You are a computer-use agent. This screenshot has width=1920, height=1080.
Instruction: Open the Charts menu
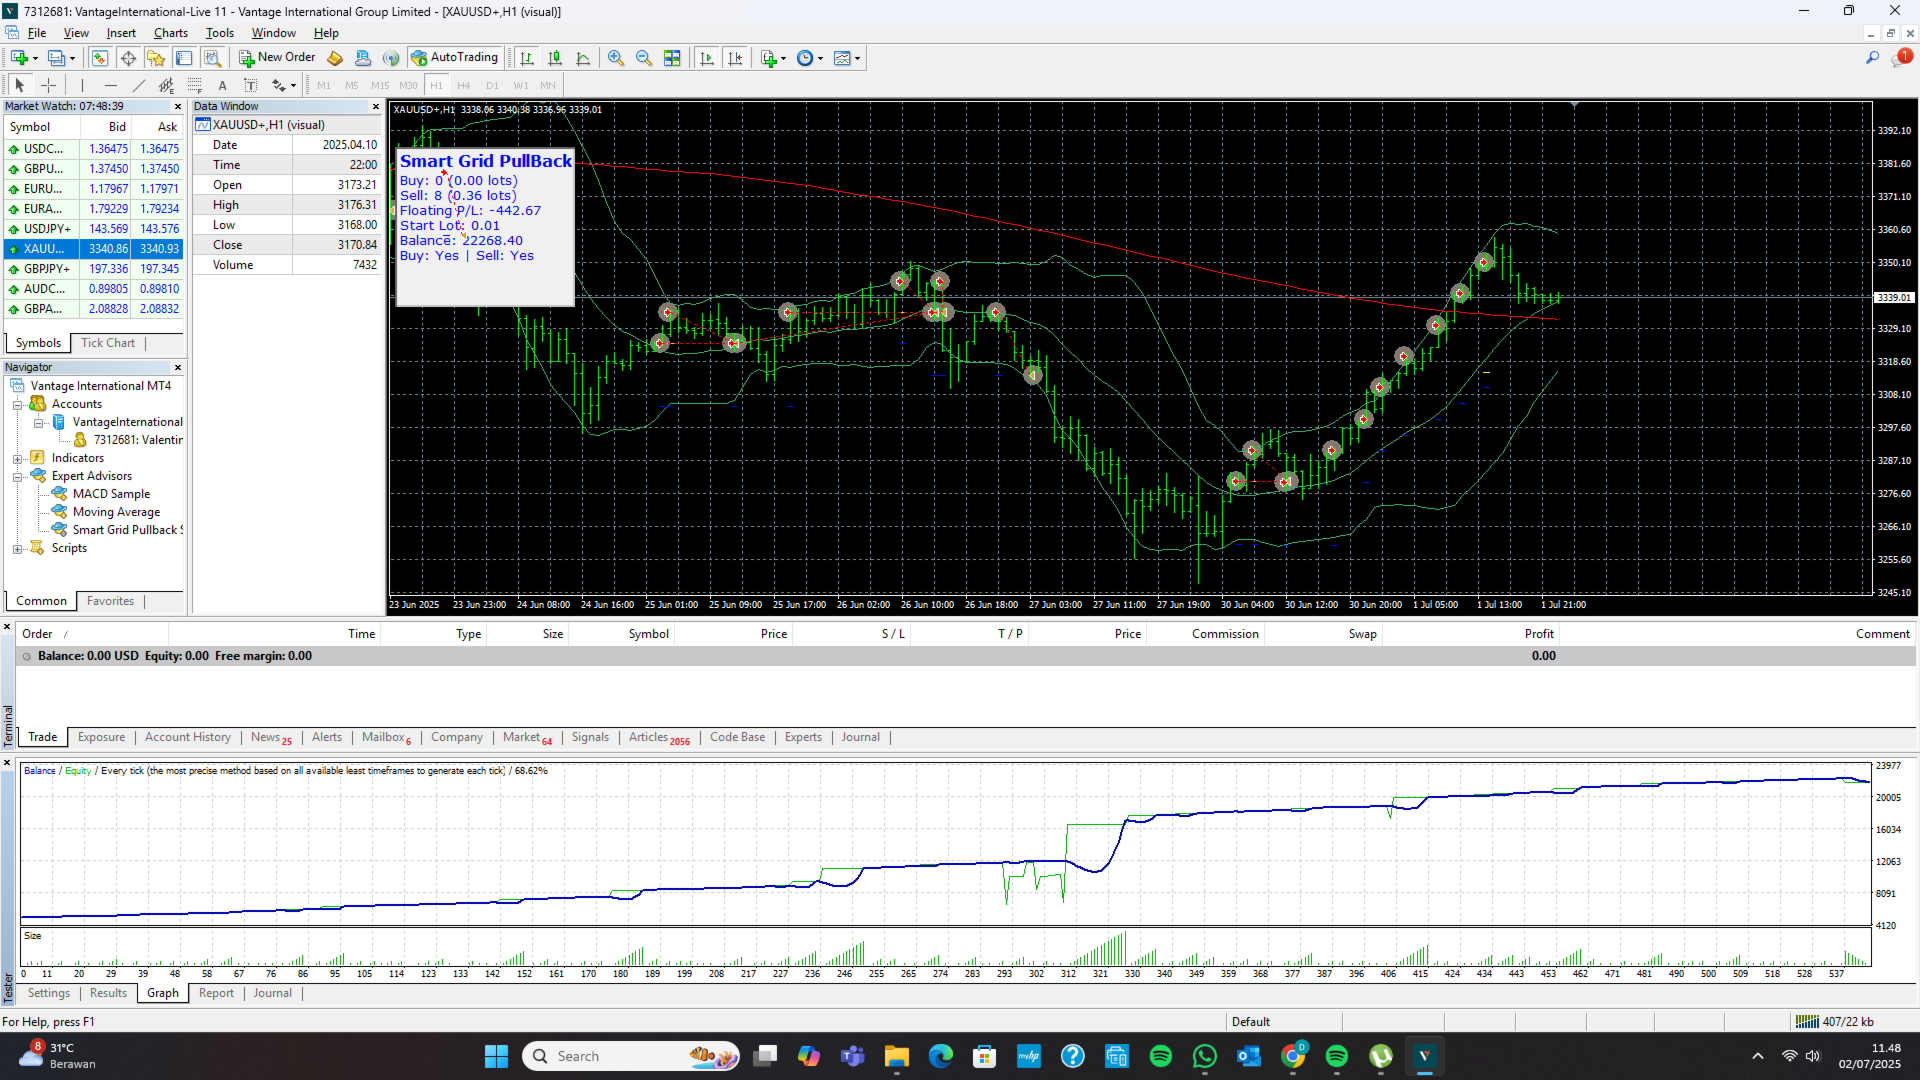[x=170, y=33]
